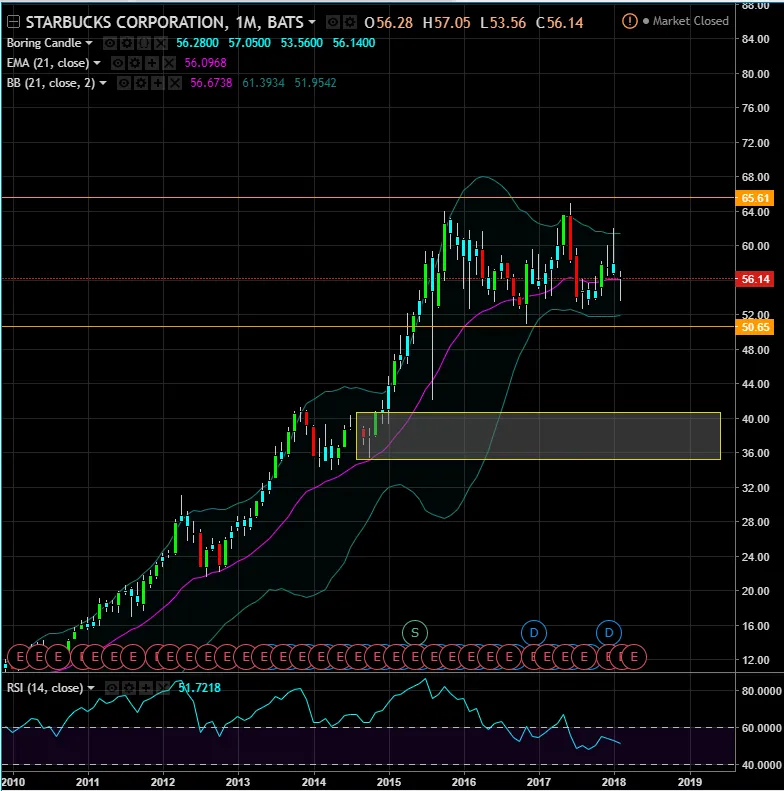Click the 80.0000 label on RSI axis
Screen dimensions: 784x791
(761, 691)
